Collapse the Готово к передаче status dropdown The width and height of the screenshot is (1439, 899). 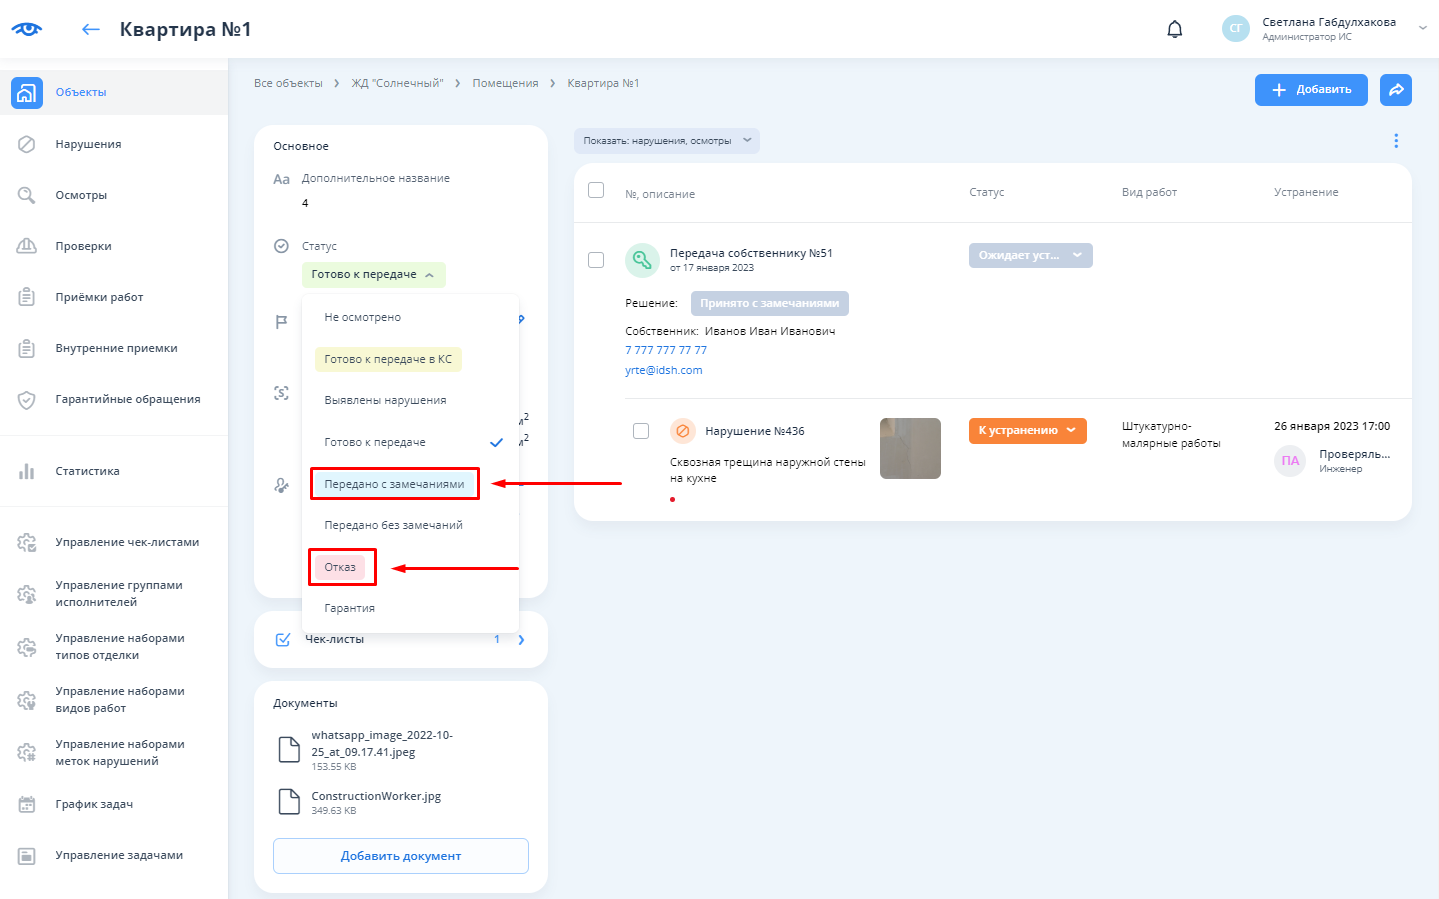pos(373,275)
